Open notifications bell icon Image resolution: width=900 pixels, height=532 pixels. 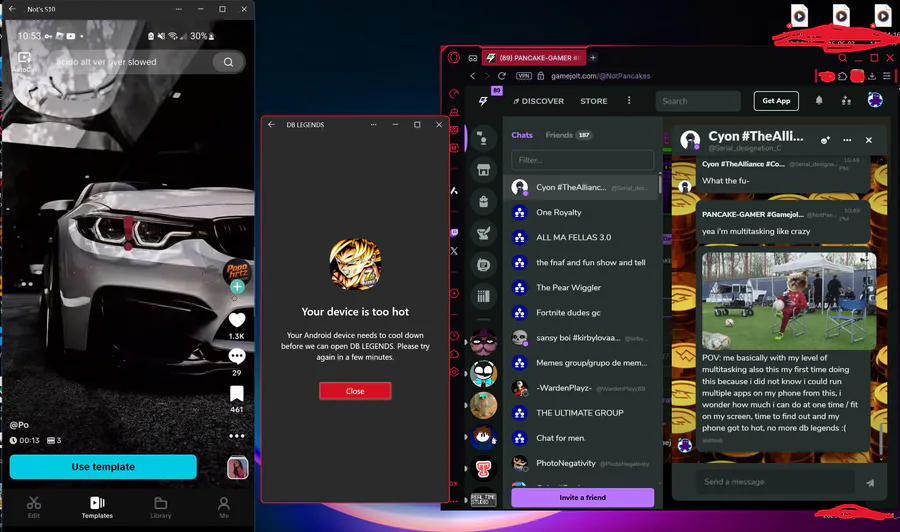(819, 100)
